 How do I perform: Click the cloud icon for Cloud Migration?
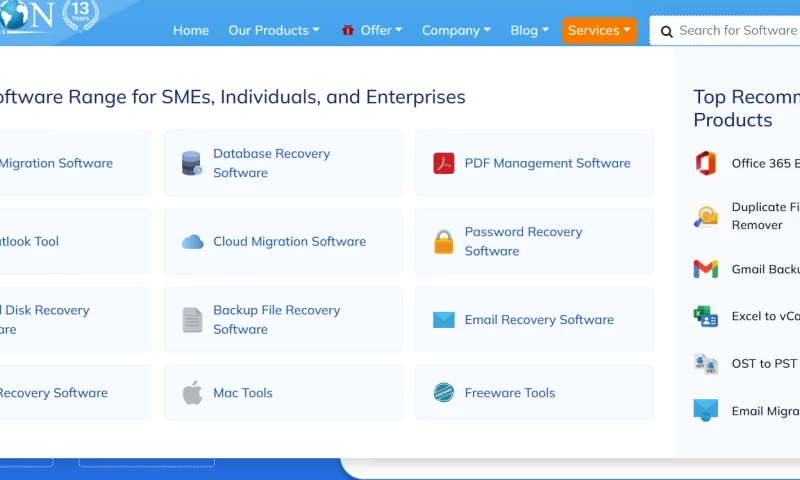click(x=192, y=242)
